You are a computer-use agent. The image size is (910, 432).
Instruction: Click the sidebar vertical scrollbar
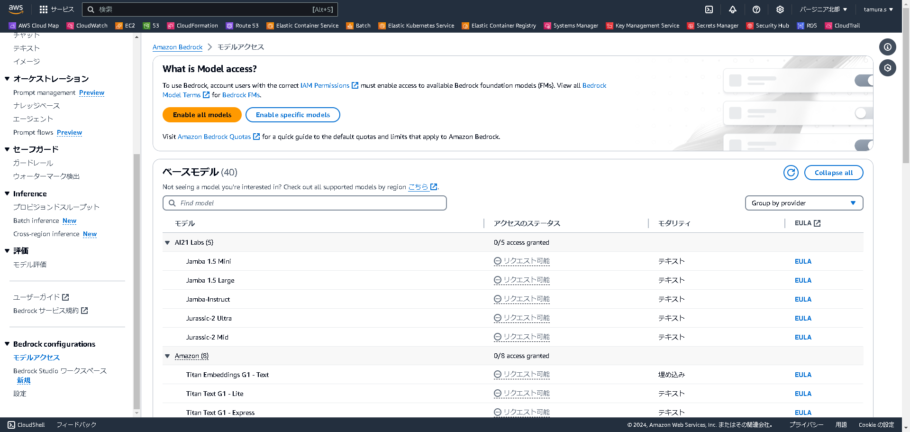point(137,282)
